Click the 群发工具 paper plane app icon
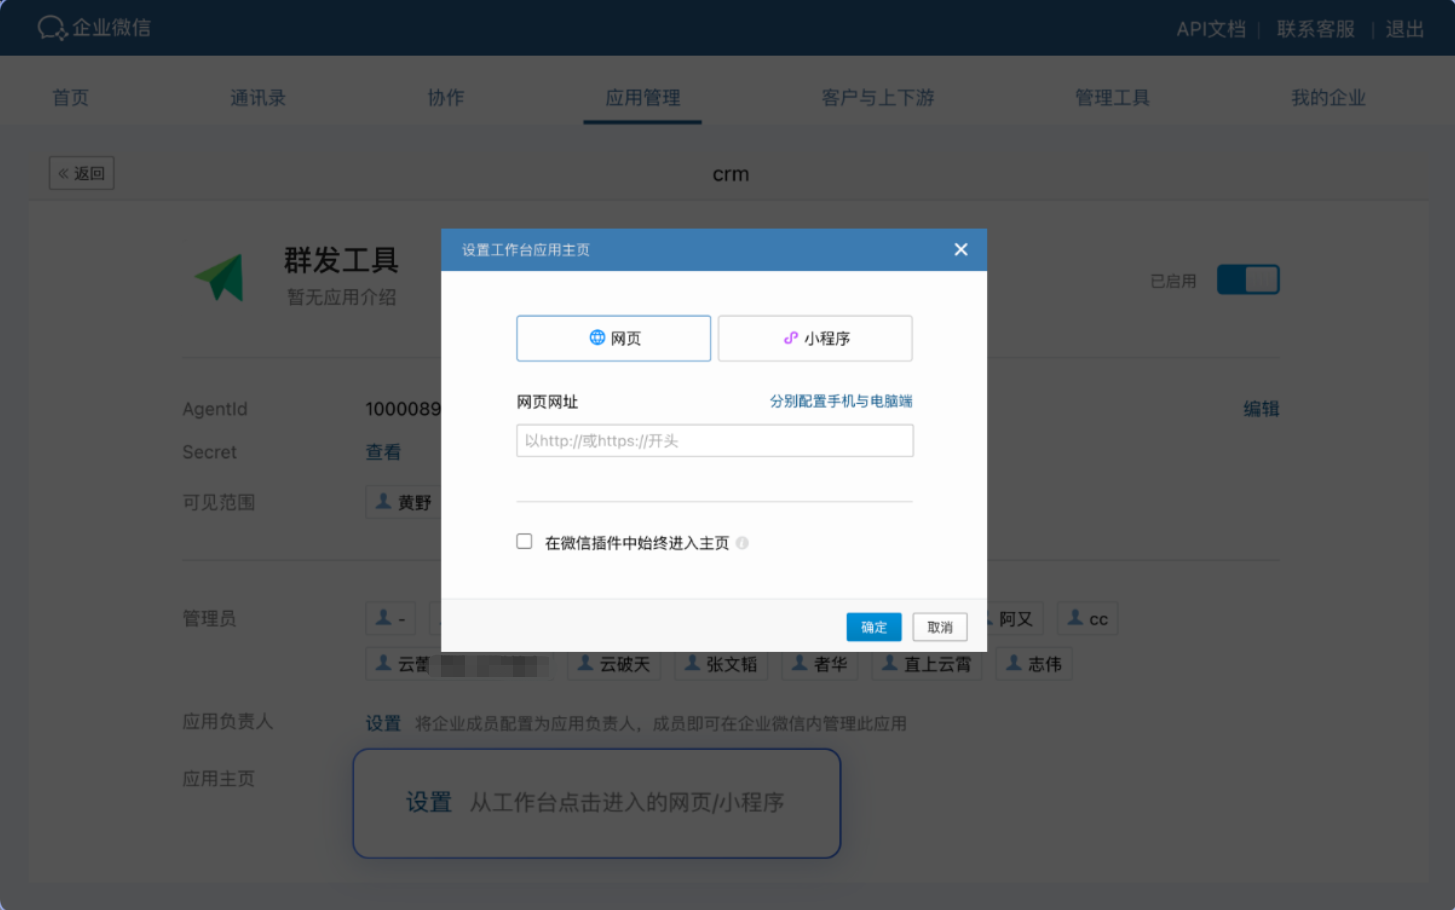 point(220,277)
